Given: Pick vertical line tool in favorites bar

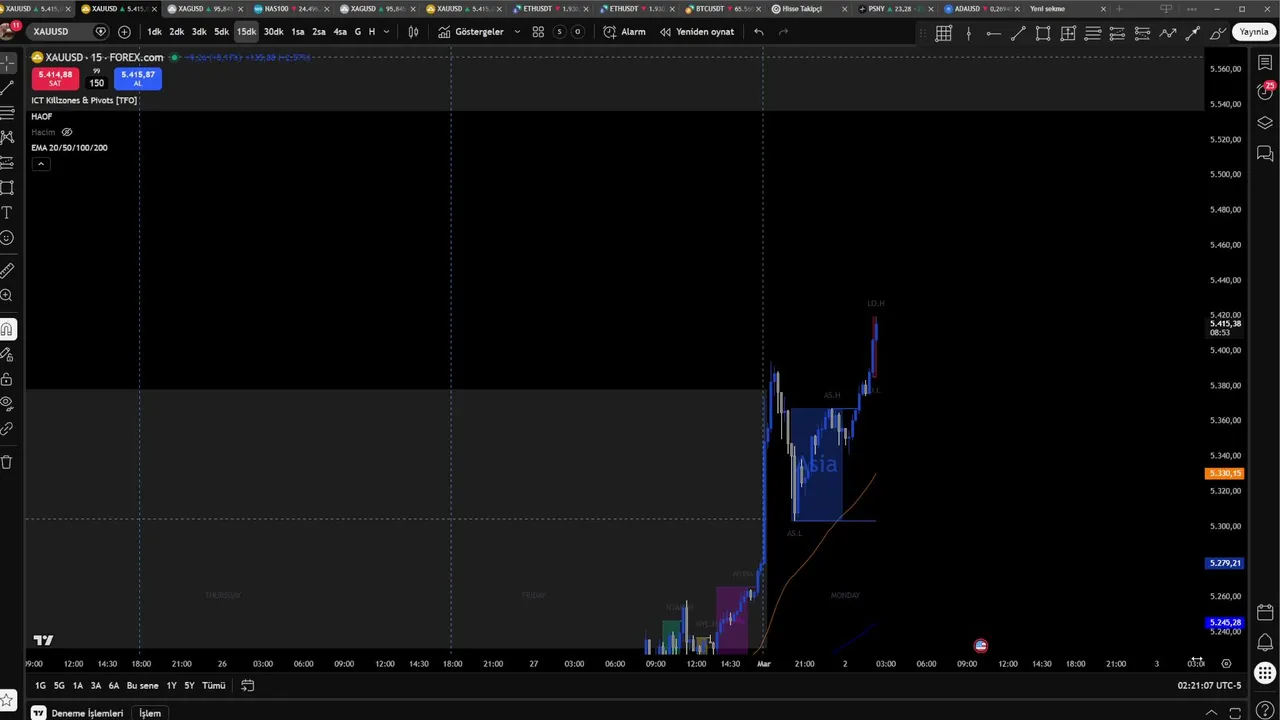Looking at the screenshot, I should 968,33.
